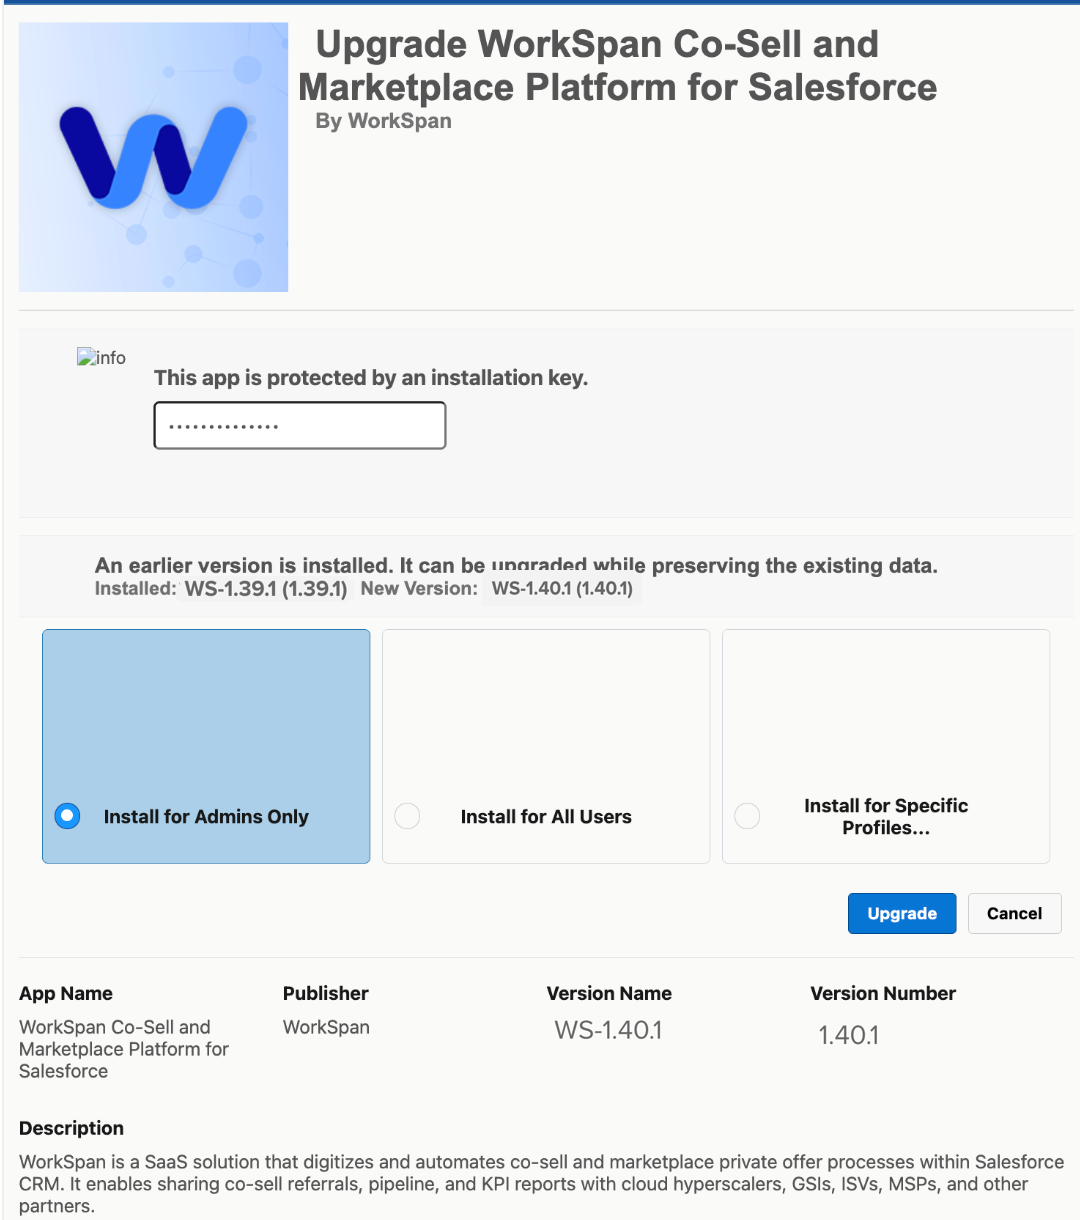This screenshot has width=1080, height=1220.
Task: Click the 'New Version:' label
Action: (419, 589)
